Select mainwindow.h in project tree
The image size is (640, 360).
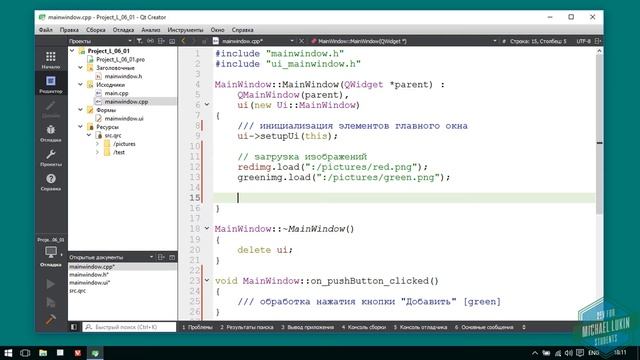tap(123, 76)
